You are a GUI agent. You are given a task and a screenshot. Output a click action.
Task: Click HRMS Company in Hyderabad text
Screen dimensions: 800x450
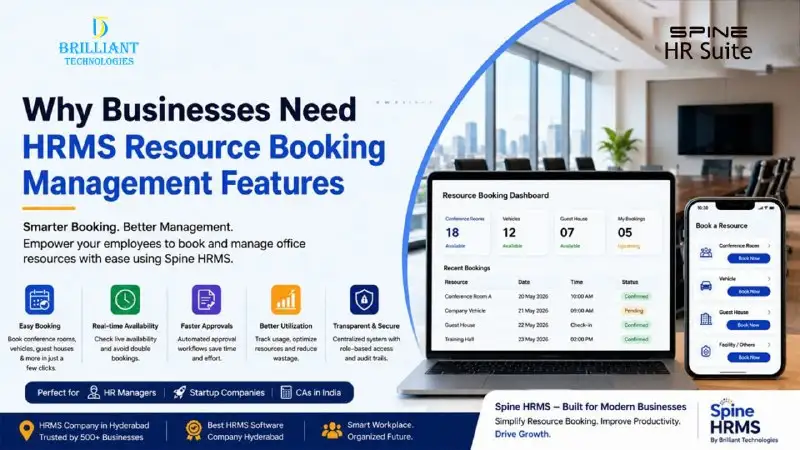click(x=94, y=425)
